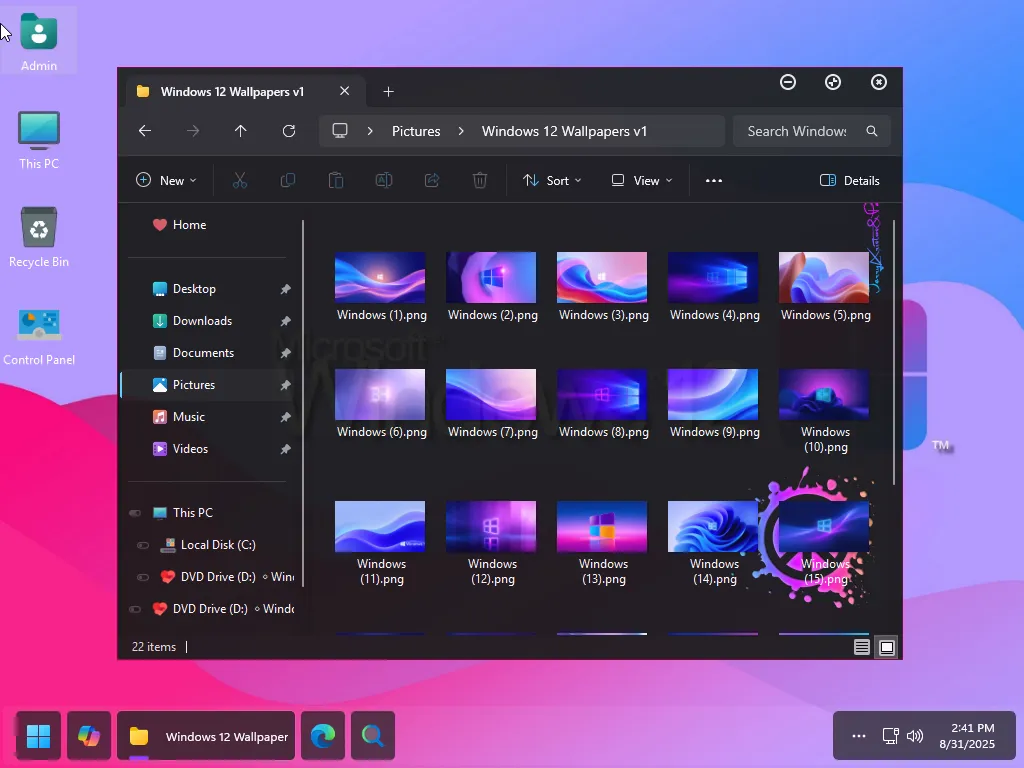1024x768 pixels.
Task: Click the Paste clipboard icon
Action: pyautogui.click(x=336, y=180)
